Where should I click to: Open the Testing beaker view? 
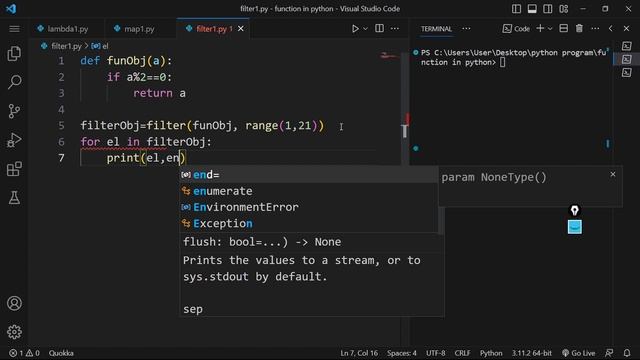pos(14,198)
